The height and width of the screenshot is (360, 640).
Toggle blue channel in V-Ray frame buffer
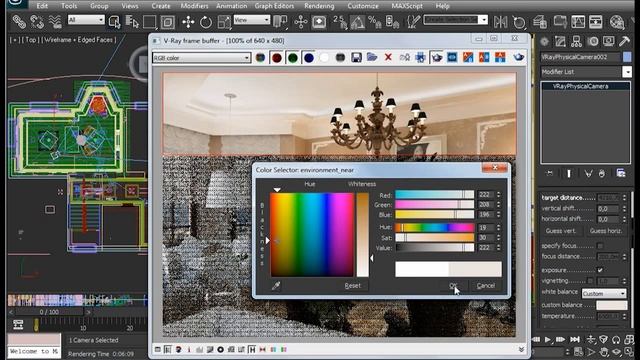pyautogui.click(x=309, y=58)
